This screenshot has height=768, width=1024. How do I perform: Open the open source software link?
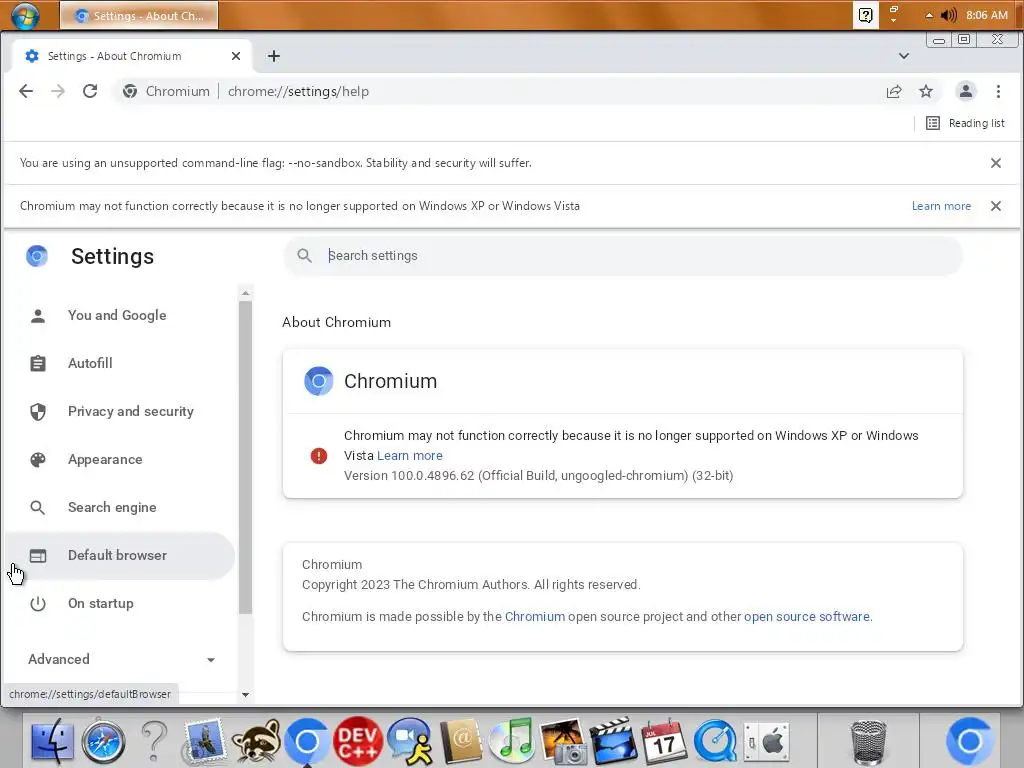tap(807, 616)
